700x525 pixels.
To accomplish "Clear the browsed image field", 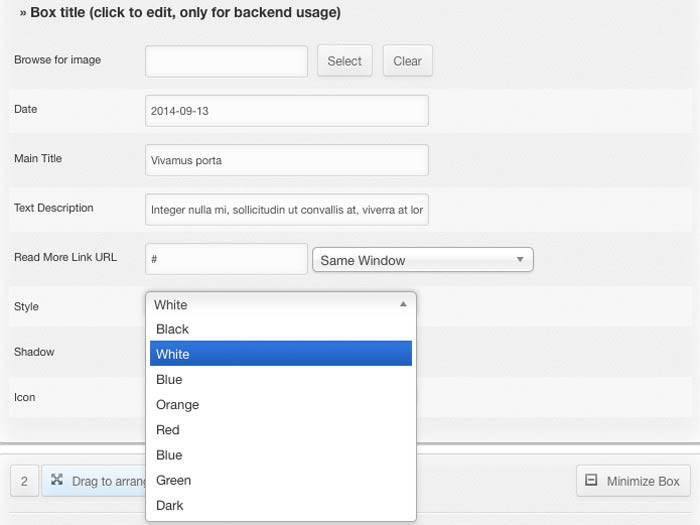I will pos(407,61).
